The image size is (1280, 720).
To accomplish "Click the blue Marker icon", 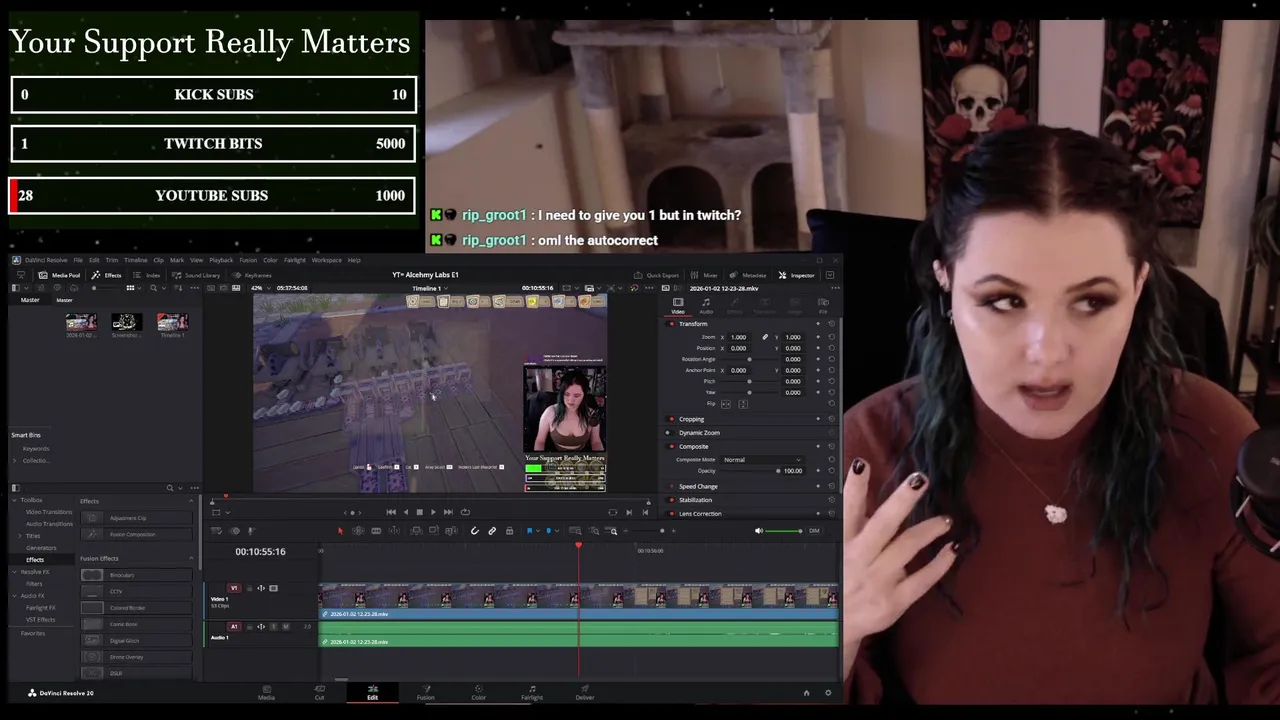I will point(548,531).
